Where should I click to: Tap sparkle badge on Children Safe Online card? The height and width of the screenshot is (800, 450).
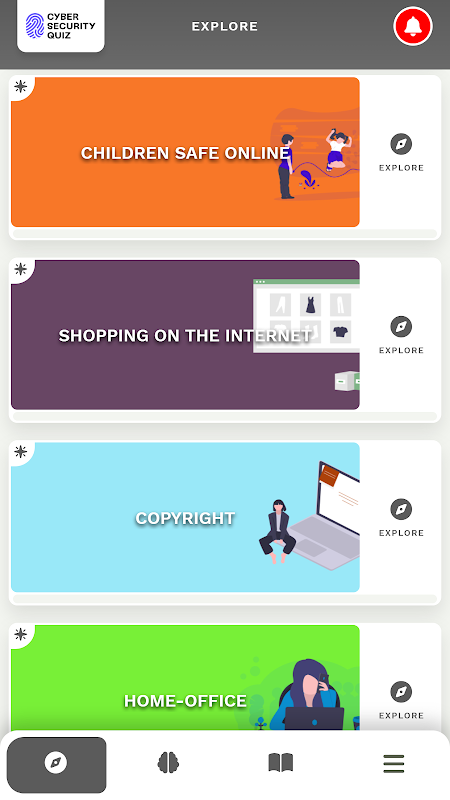point(21,86)
